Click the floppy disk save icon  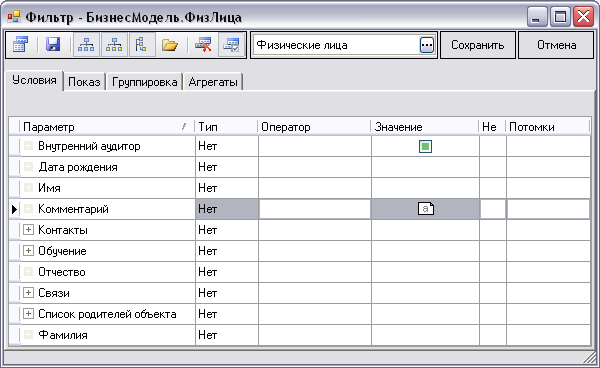point(53,45)
